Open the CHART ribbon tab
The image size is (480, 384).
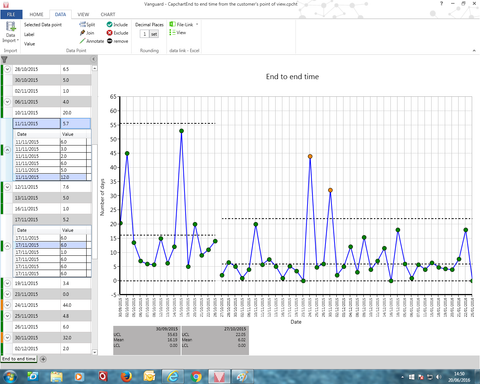[108, 14]
